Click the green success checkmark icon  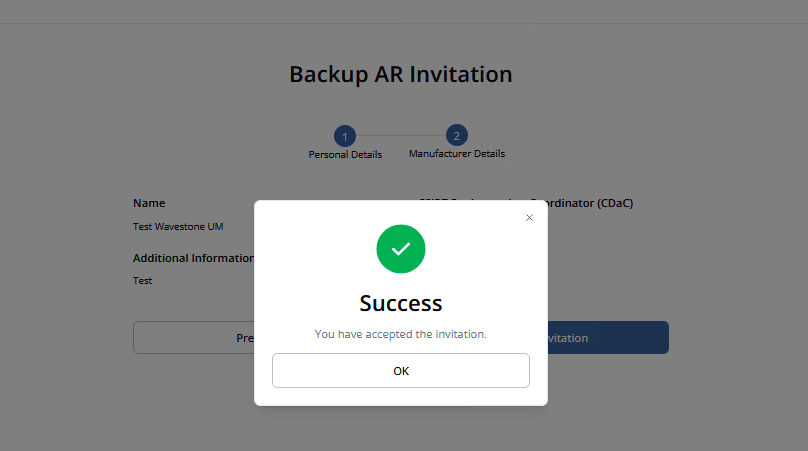[400, 249]
